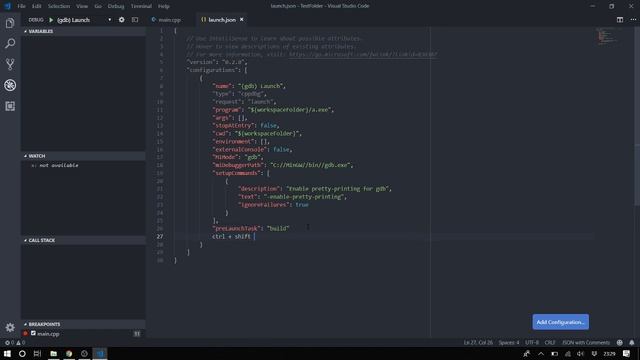The height and width of the screenshot is (360, 640).
Task: Collapse the CALL STACK section
Action: pyautogui.click(x=83, y=240)
